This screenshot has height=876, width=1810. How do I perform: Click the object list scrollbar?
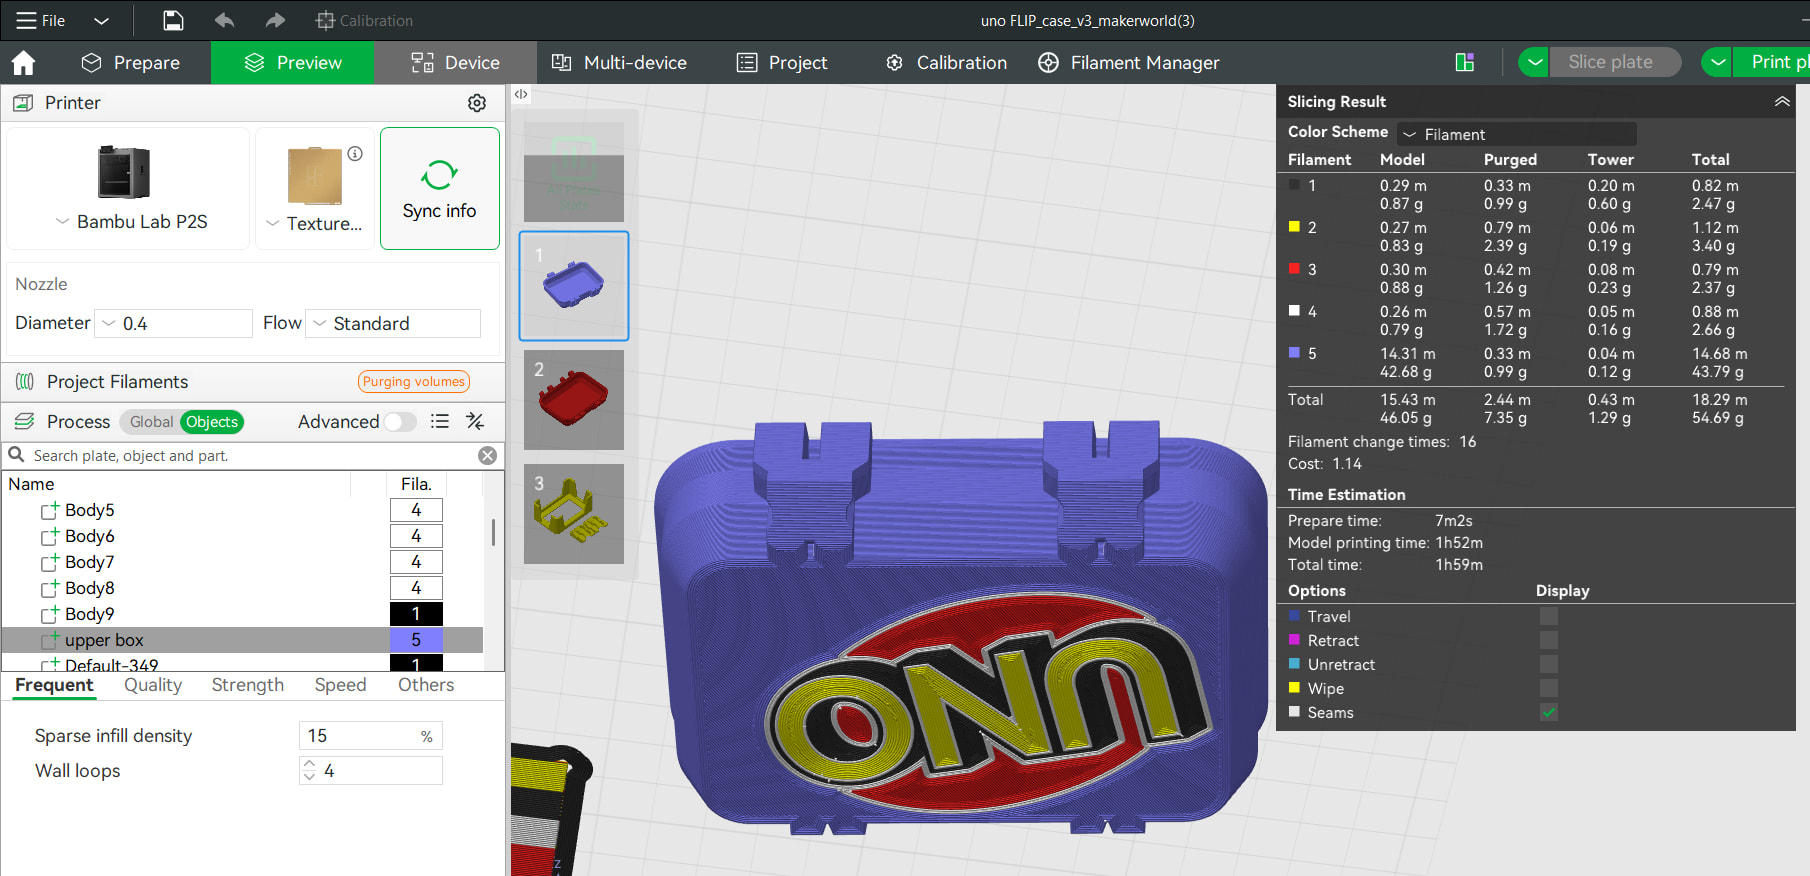(493, 532)
